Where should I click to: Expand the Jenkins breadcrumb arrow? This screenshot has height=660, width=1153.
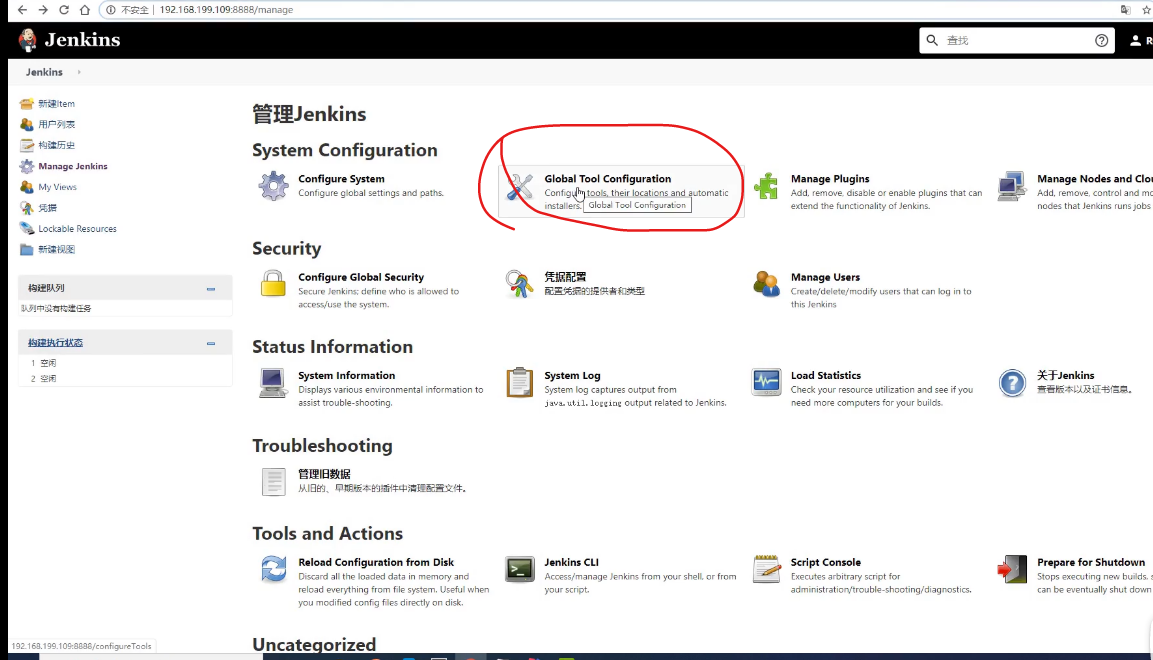tap(79, 72)
